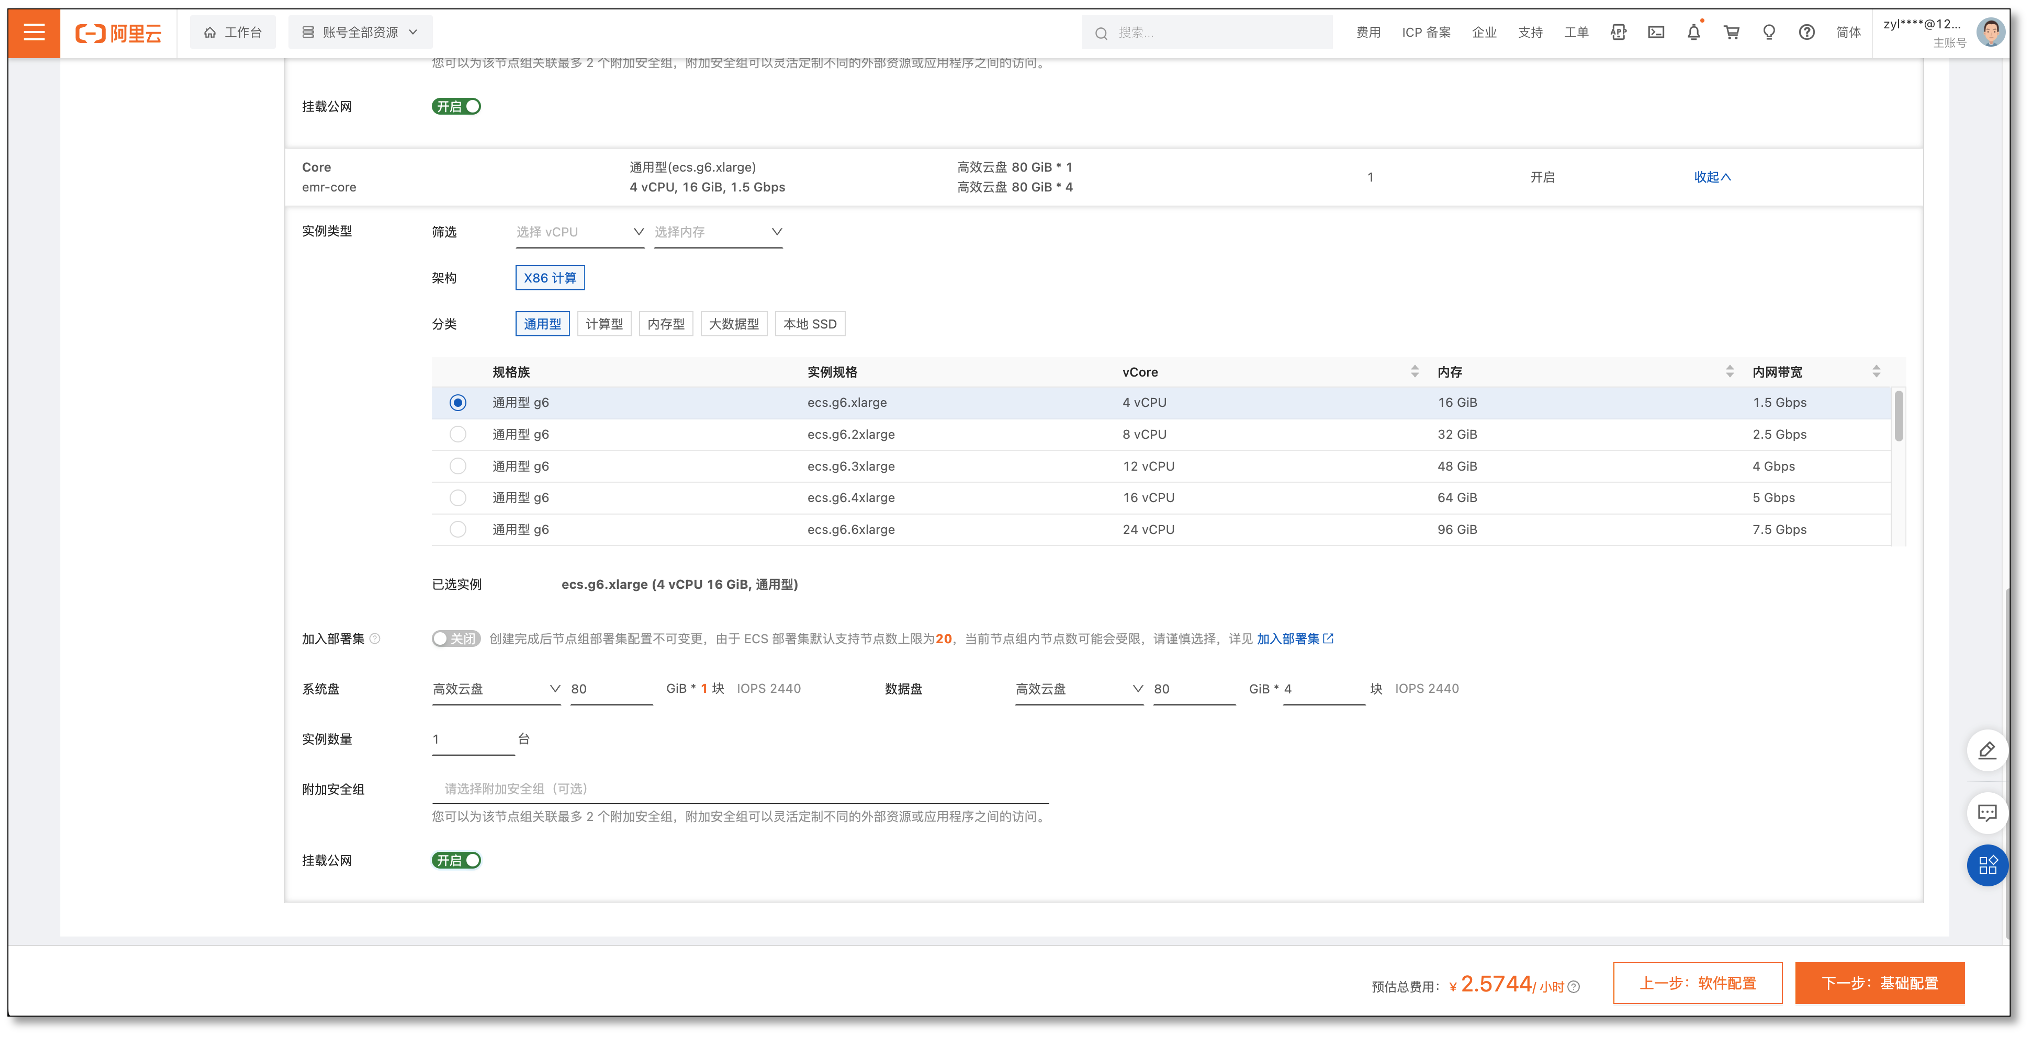Viewport: 2032px width, 1040px height.
Task: Select the ecs.g6.2xlarge radio button
Action: point(458,435)
